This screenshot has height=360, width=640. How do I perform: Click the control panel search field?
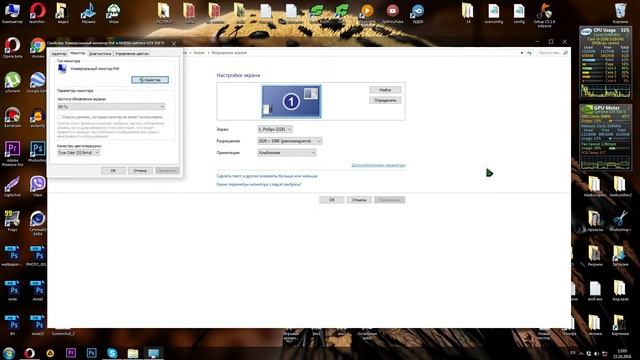pyautogui.click(x=552, y=53)
